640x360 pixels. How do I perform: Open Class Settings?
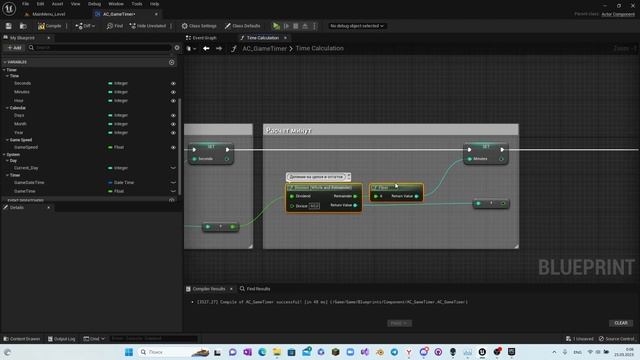pos(199,26)
